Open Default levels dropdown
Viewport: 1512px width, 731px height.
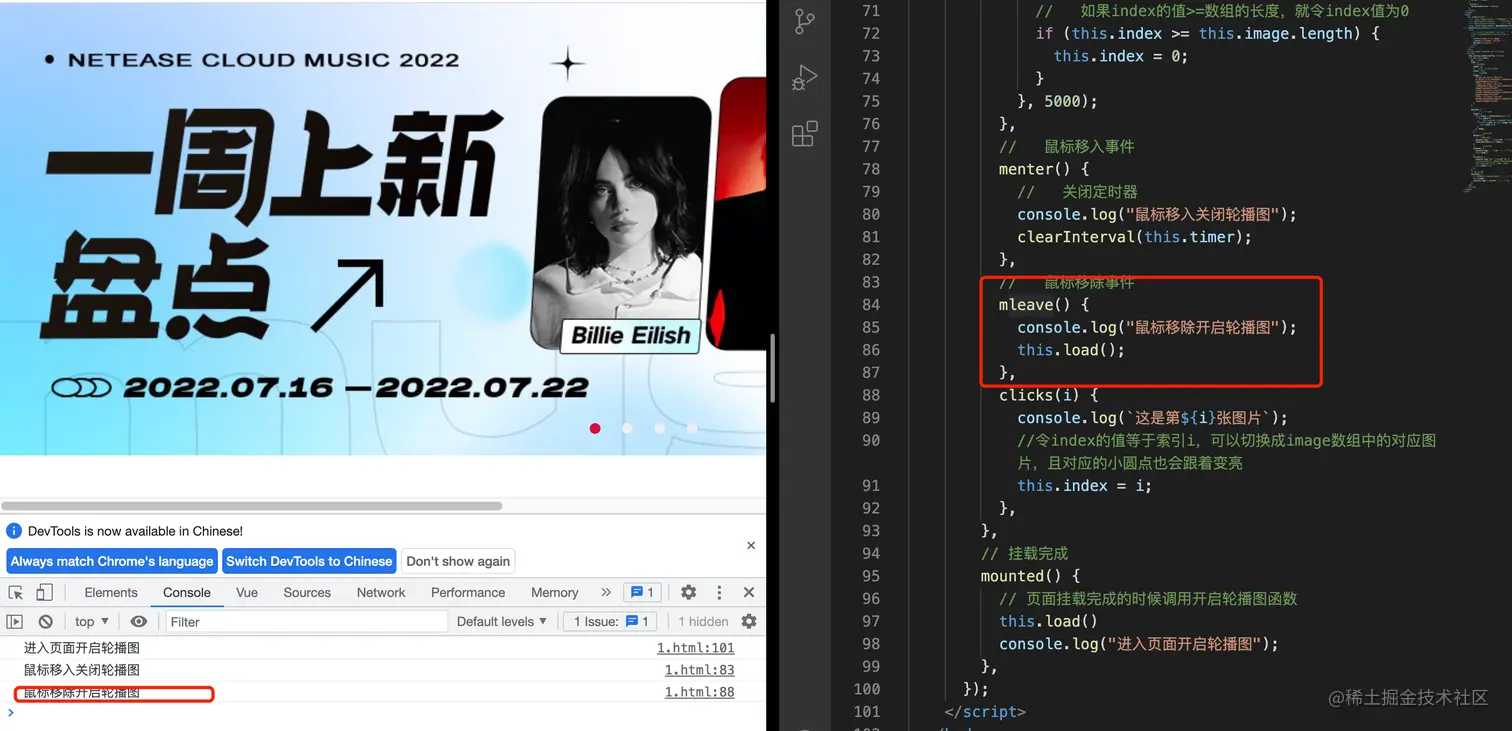[x=502, y=621]
